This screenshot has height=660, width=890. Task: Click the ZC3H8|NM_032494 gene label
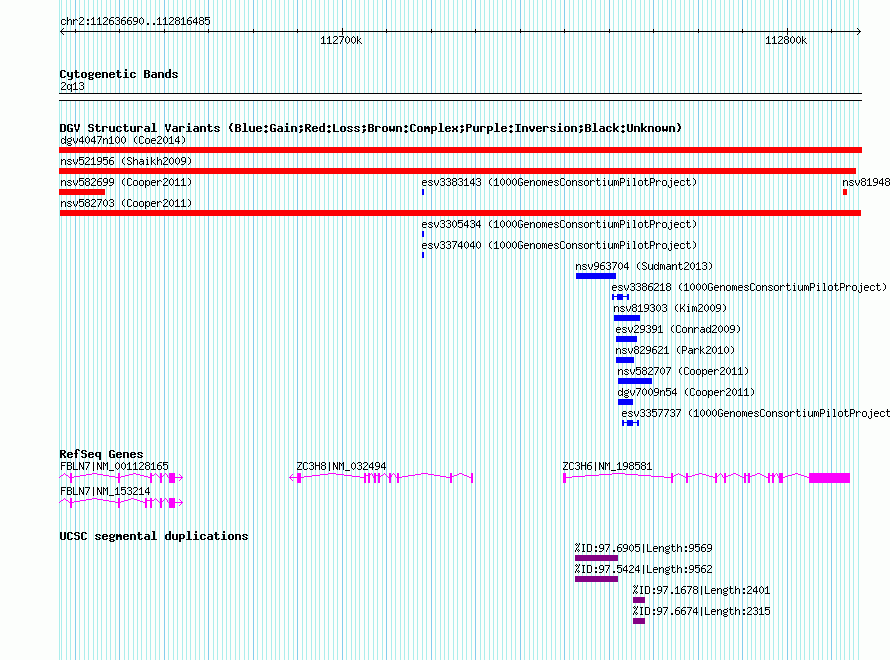pyautogui.click(x=341, y=466)
